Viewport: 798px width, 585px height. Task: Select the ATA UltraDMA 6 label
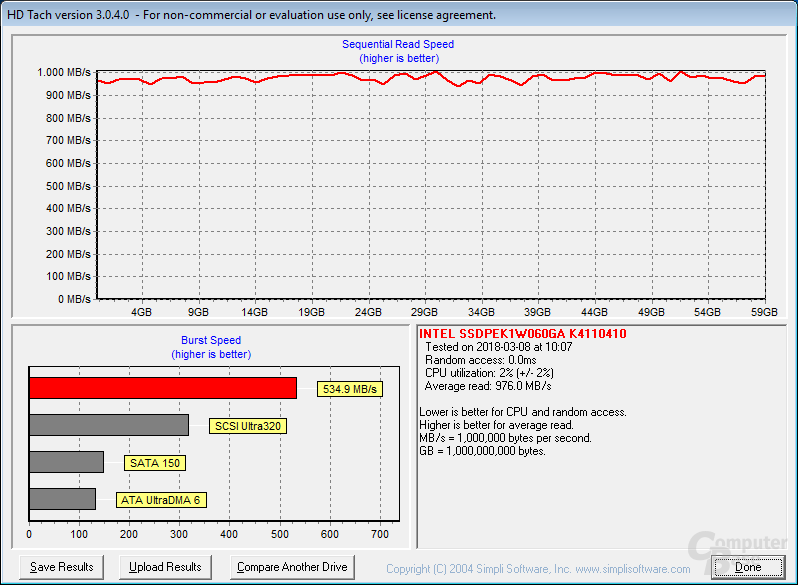[x=161, y=500]
